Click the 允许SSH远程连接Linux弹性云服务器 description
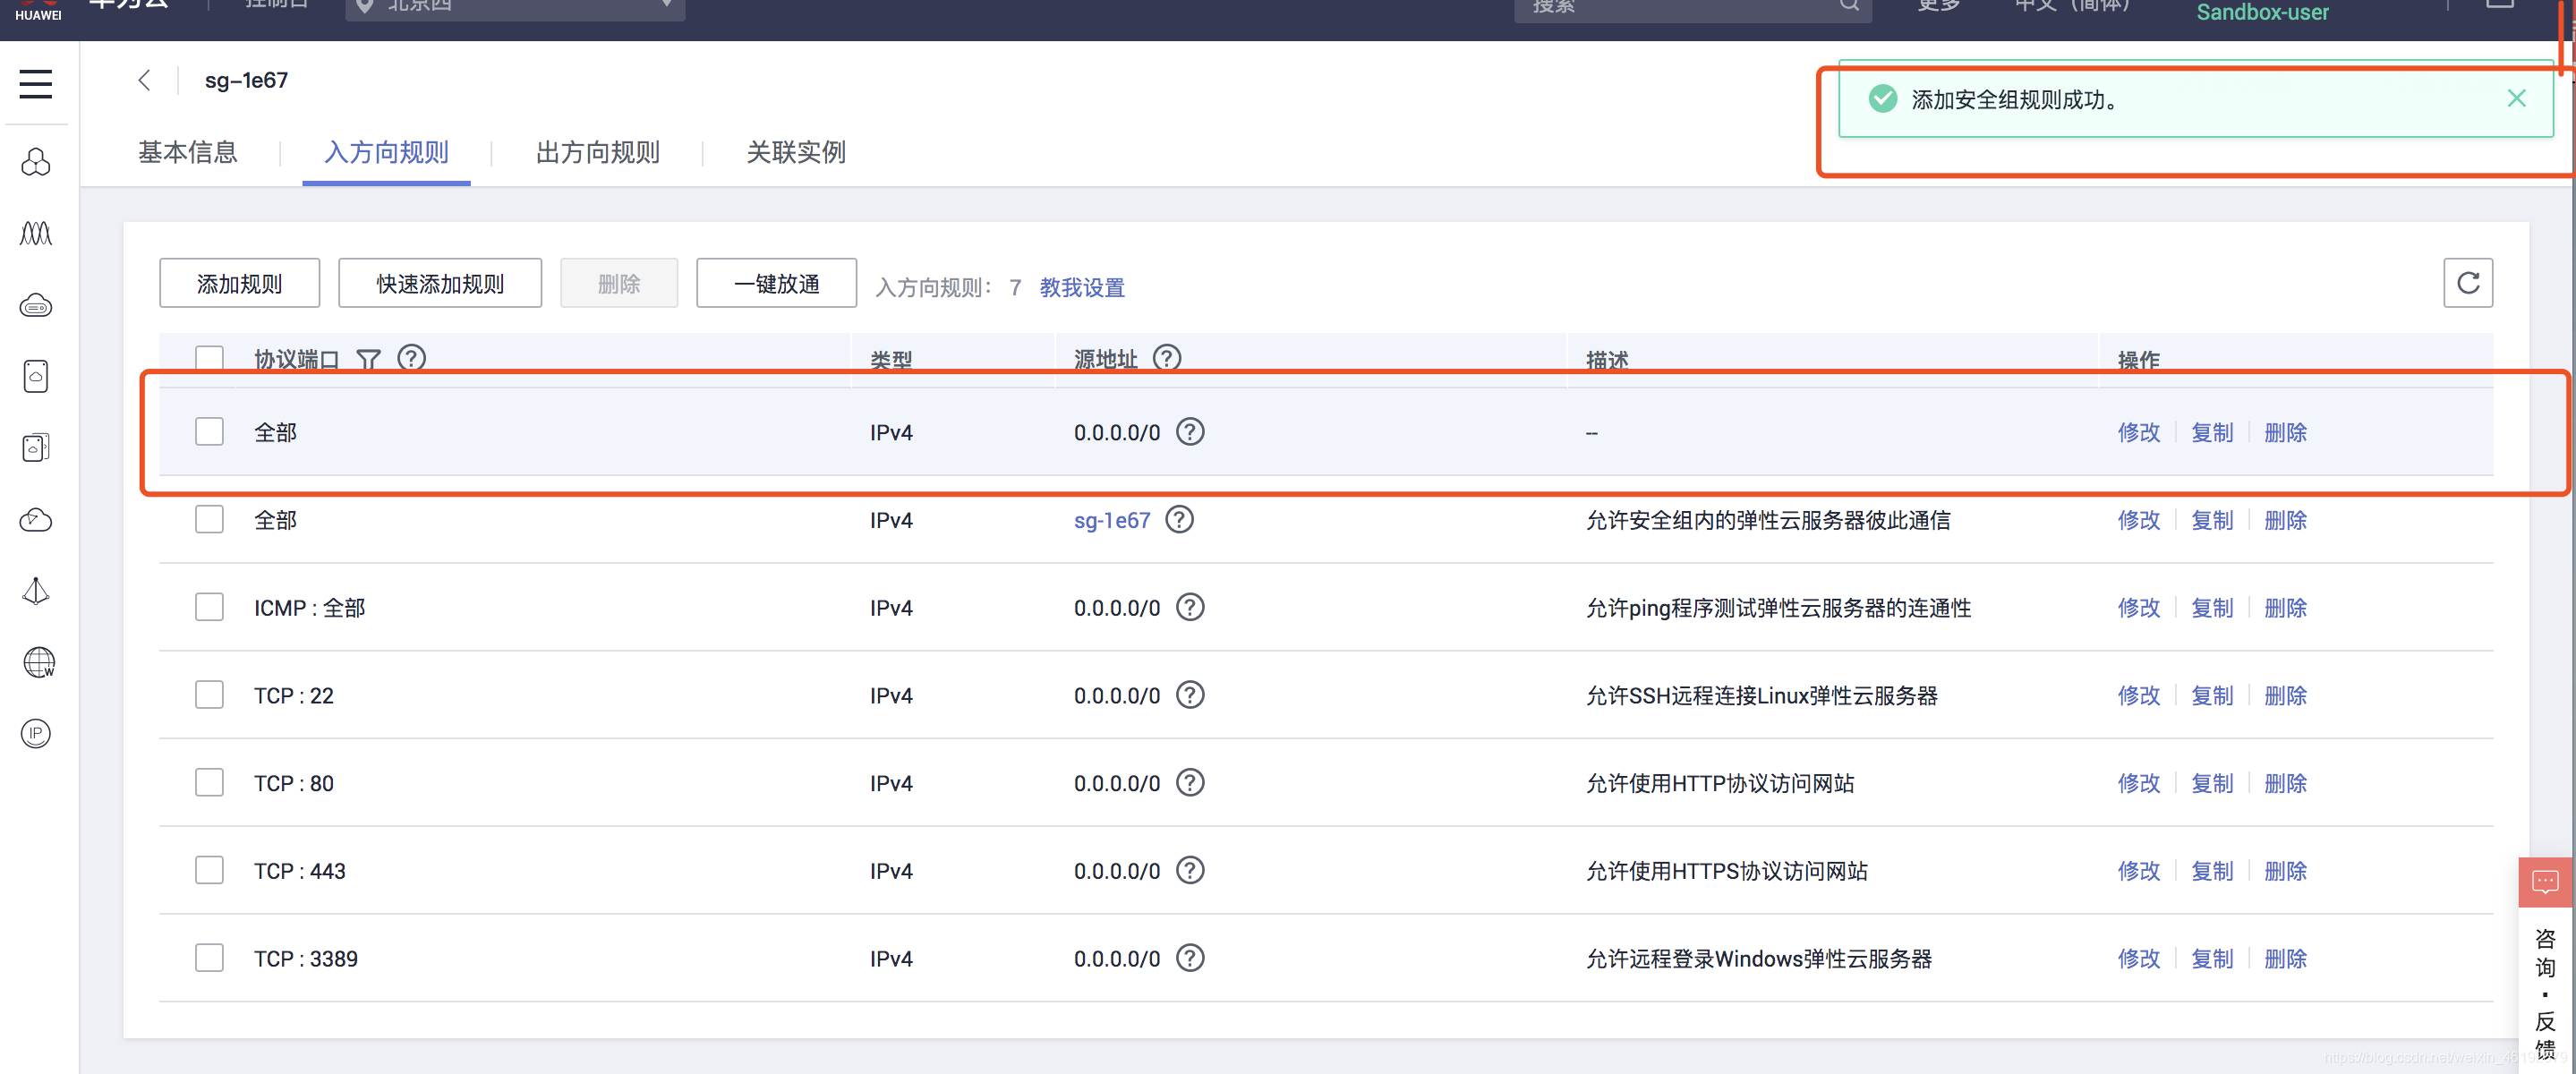This screenshot has height=1074, width=2576. tap(1761, 695)
